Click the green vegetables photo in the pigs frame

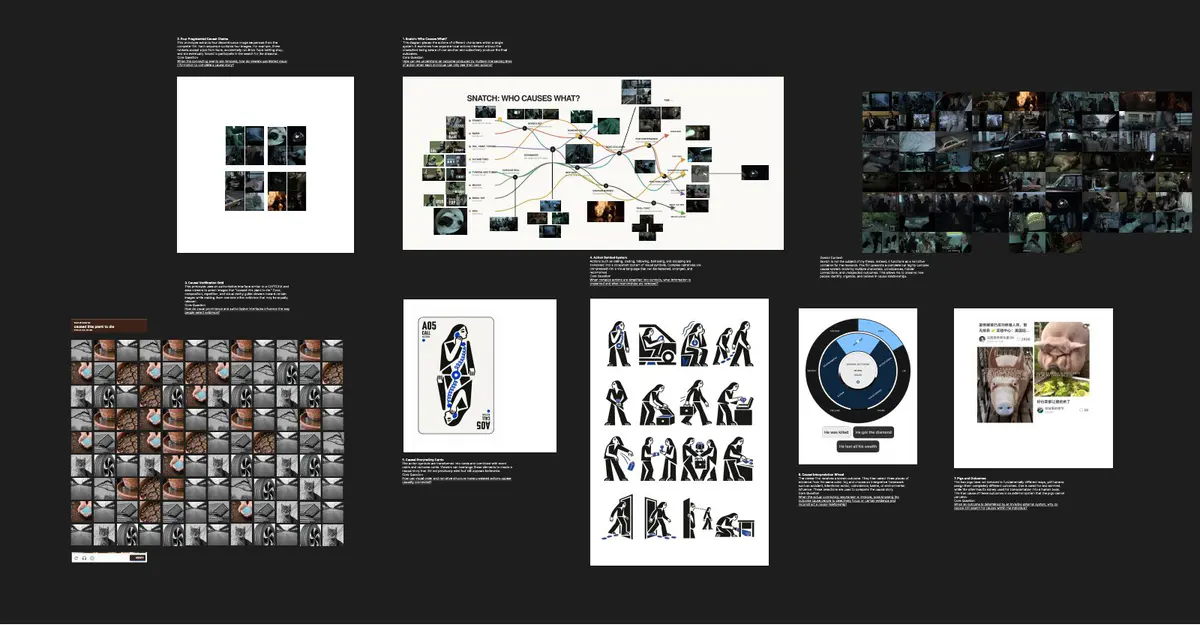click(1062, 386)
